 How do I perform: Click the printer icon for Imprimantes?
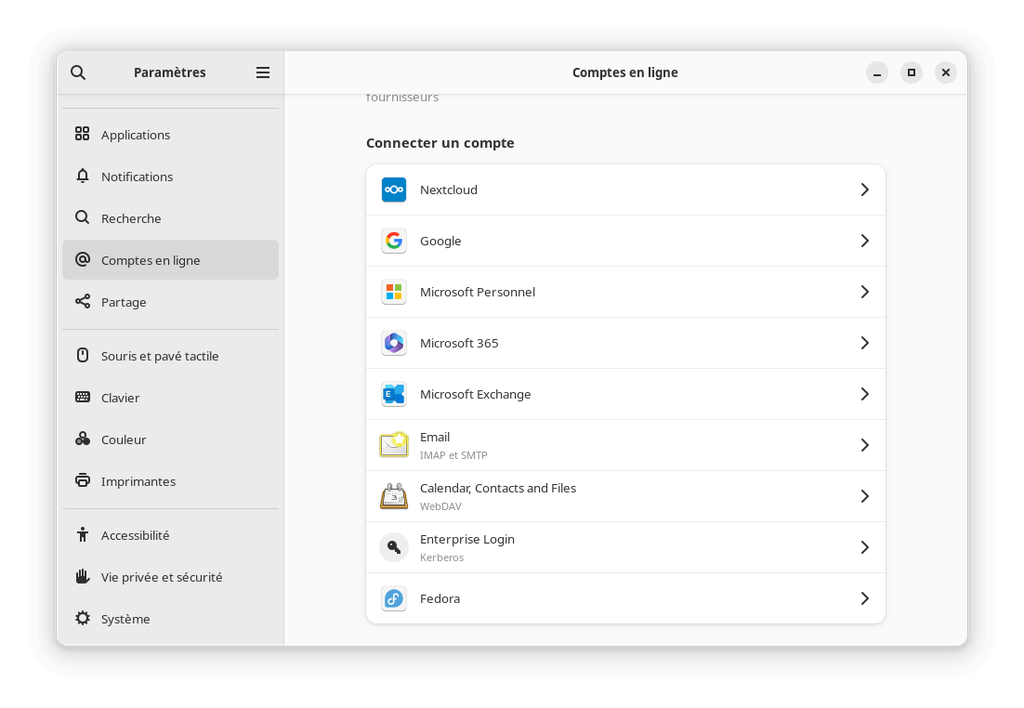(x=82, y=481)
